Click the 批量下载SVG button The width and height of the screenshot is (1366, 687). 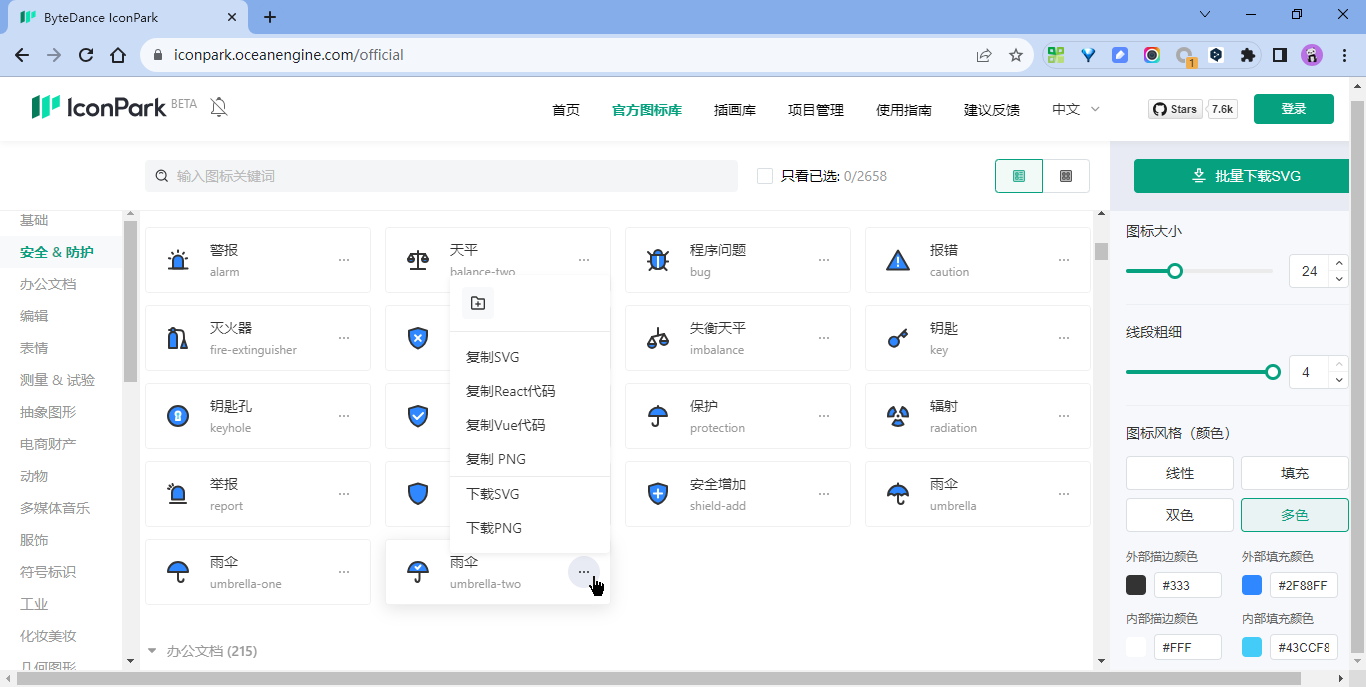1241,176
